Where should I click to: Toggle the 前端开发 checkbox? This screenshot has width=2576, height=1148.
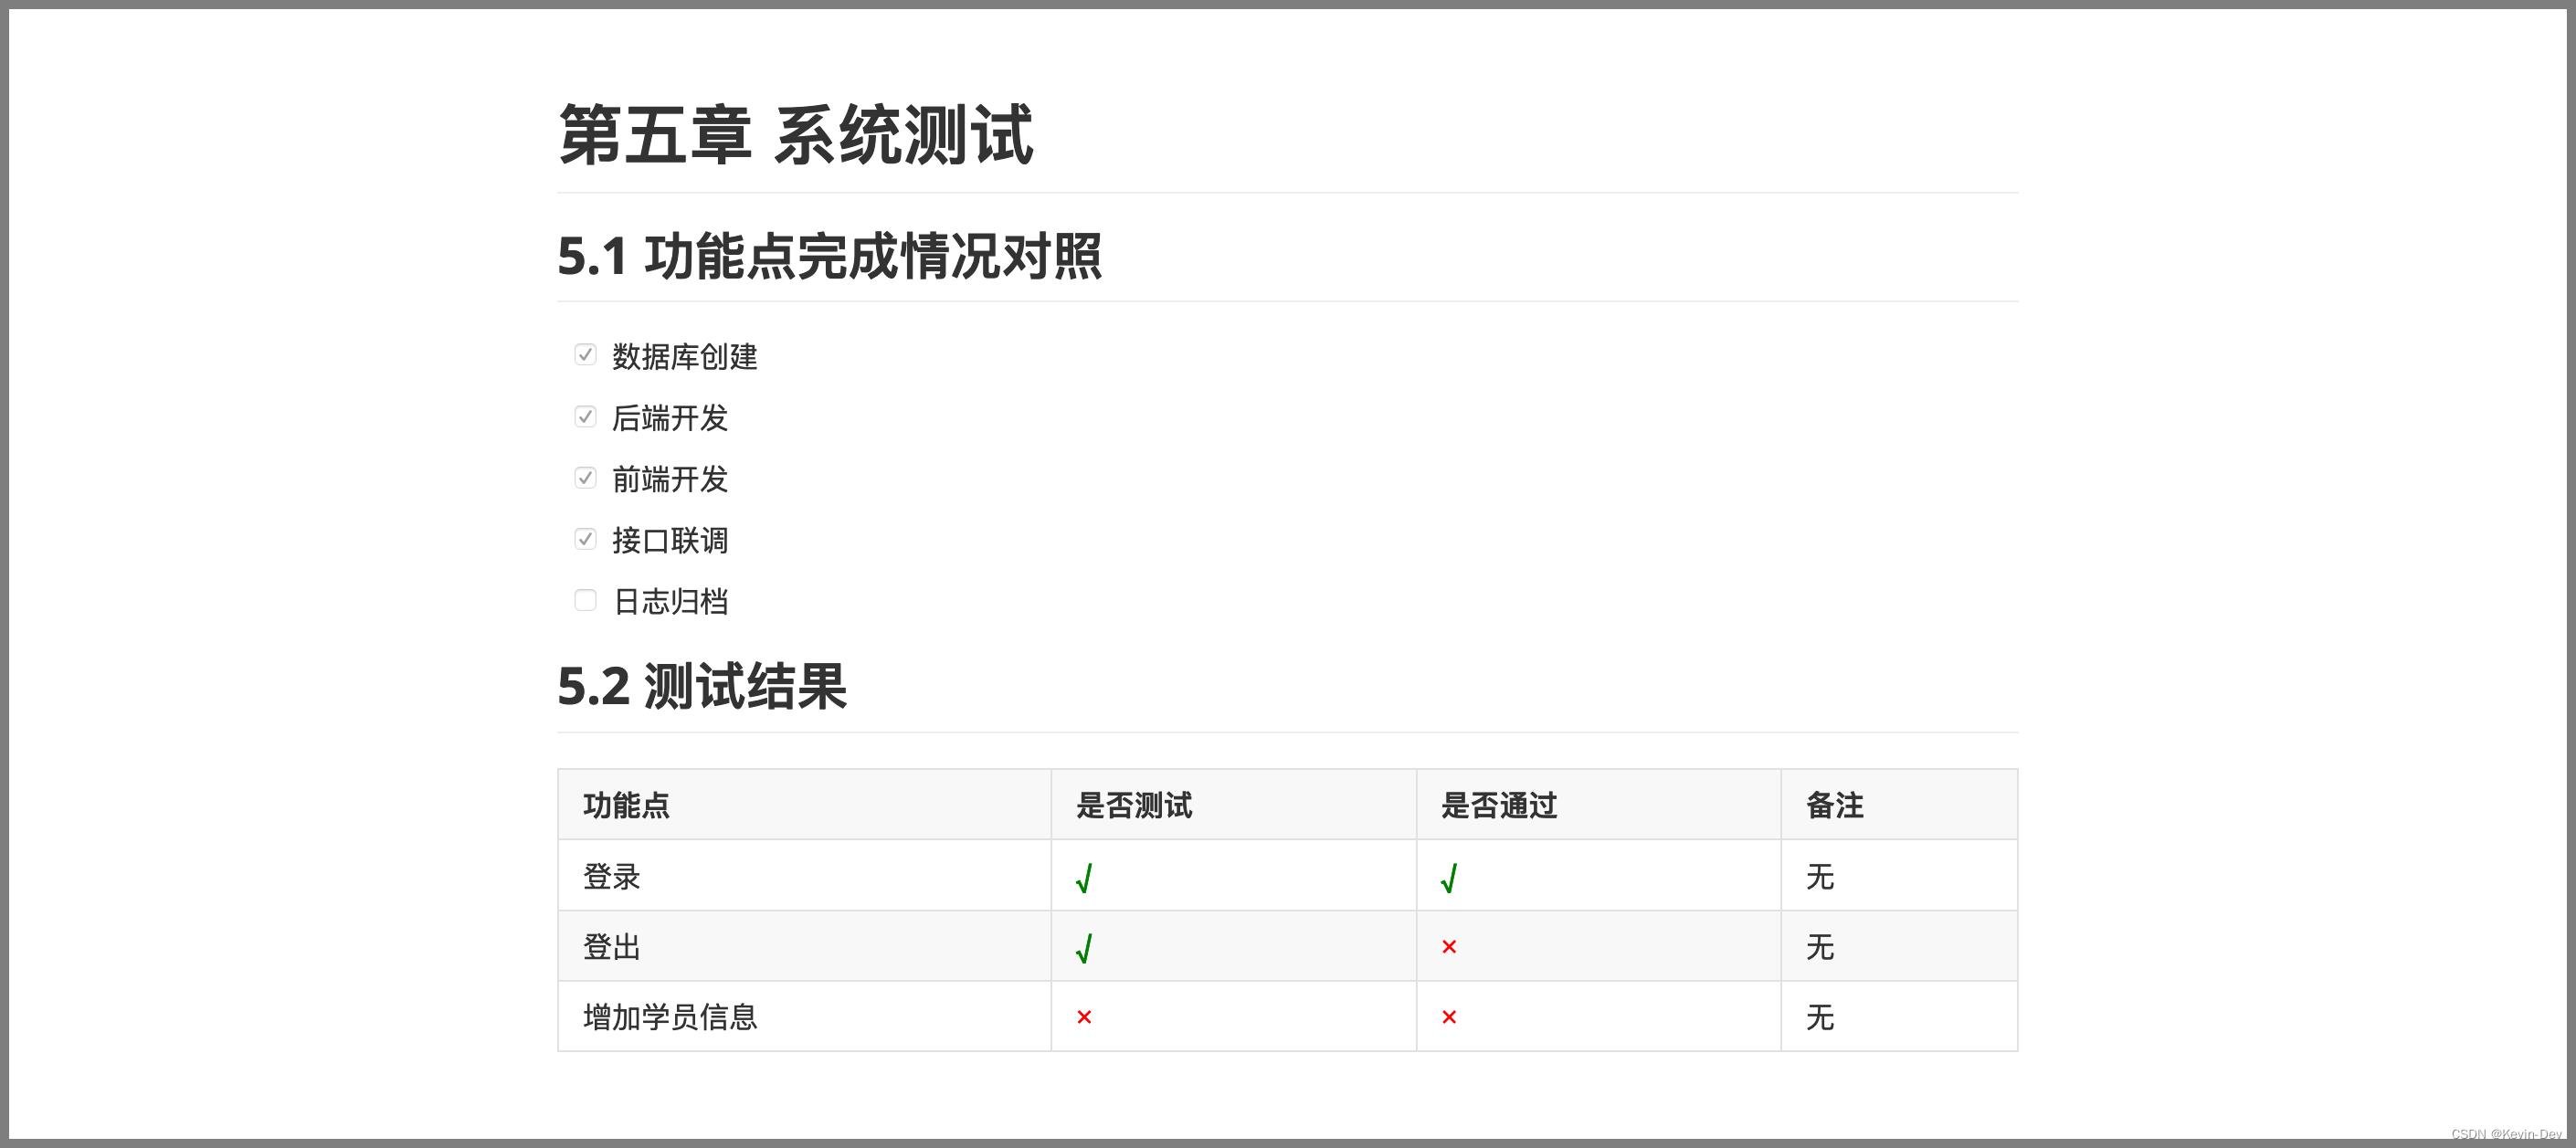585,478
